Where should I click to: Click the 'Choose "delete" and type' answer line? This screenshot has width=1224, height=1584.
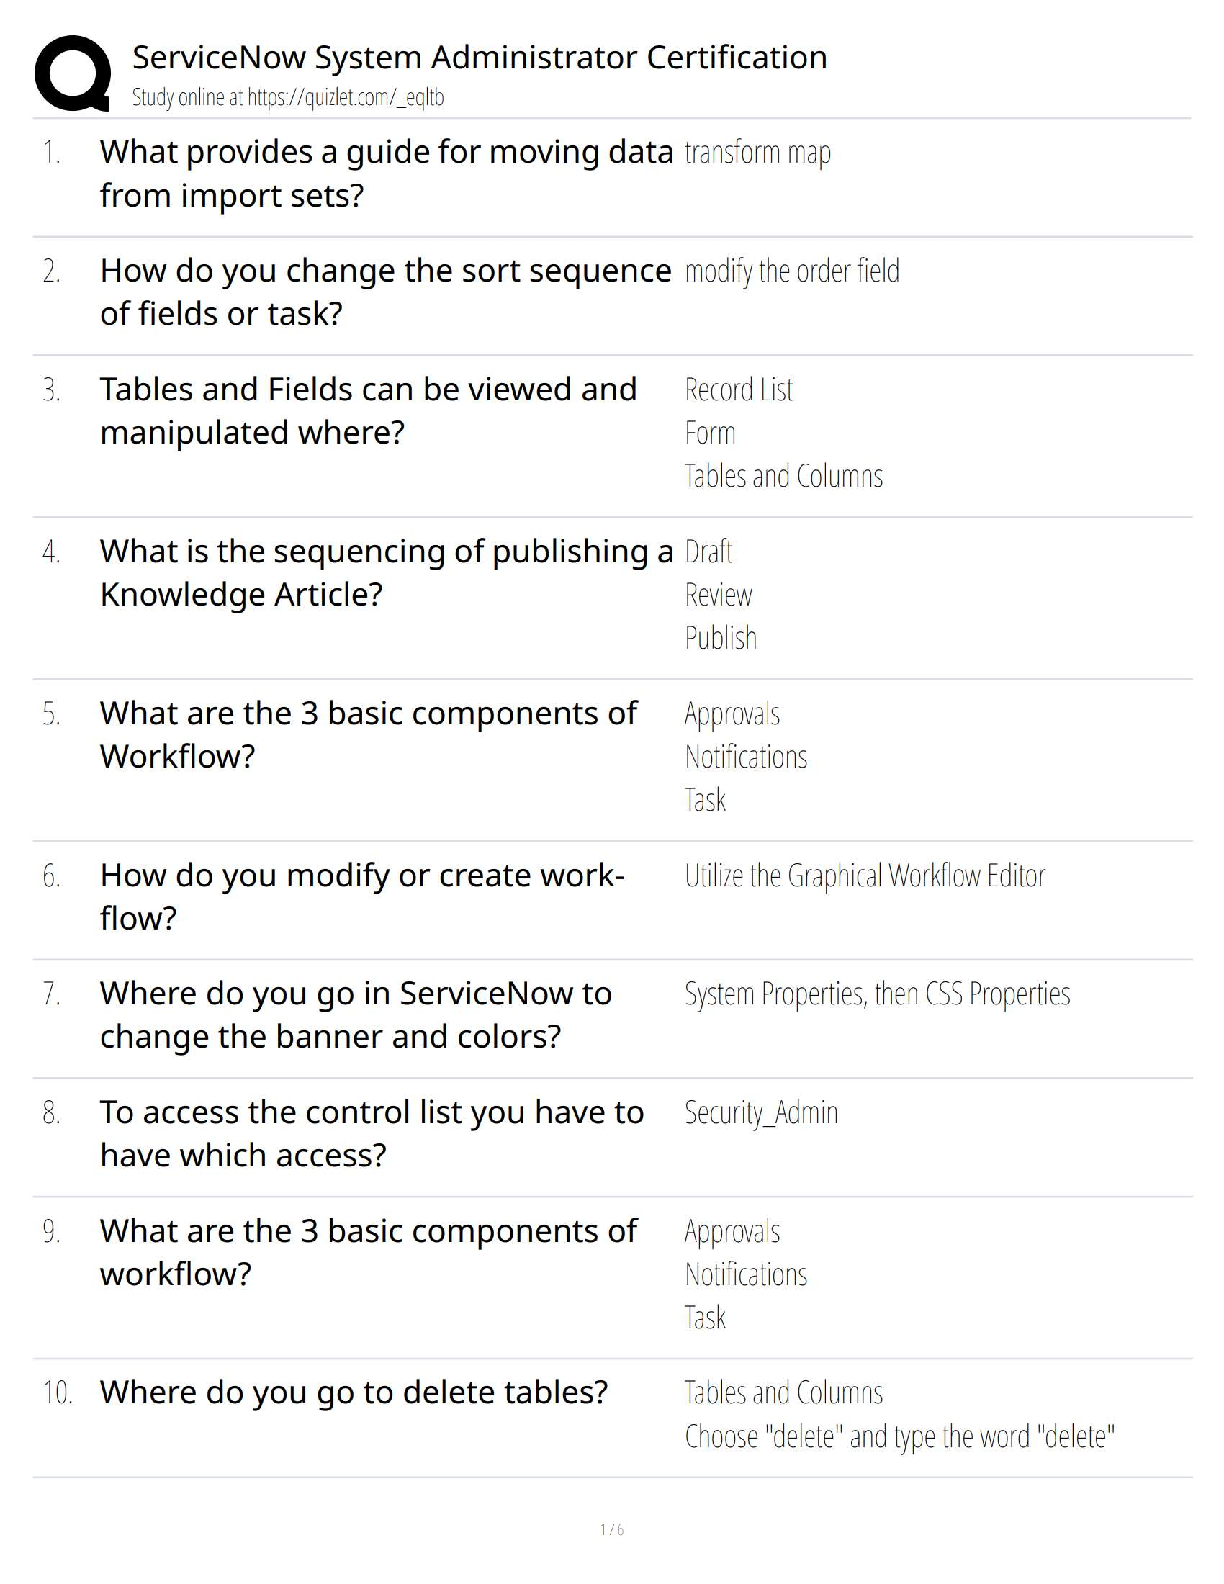(900, 1437)
